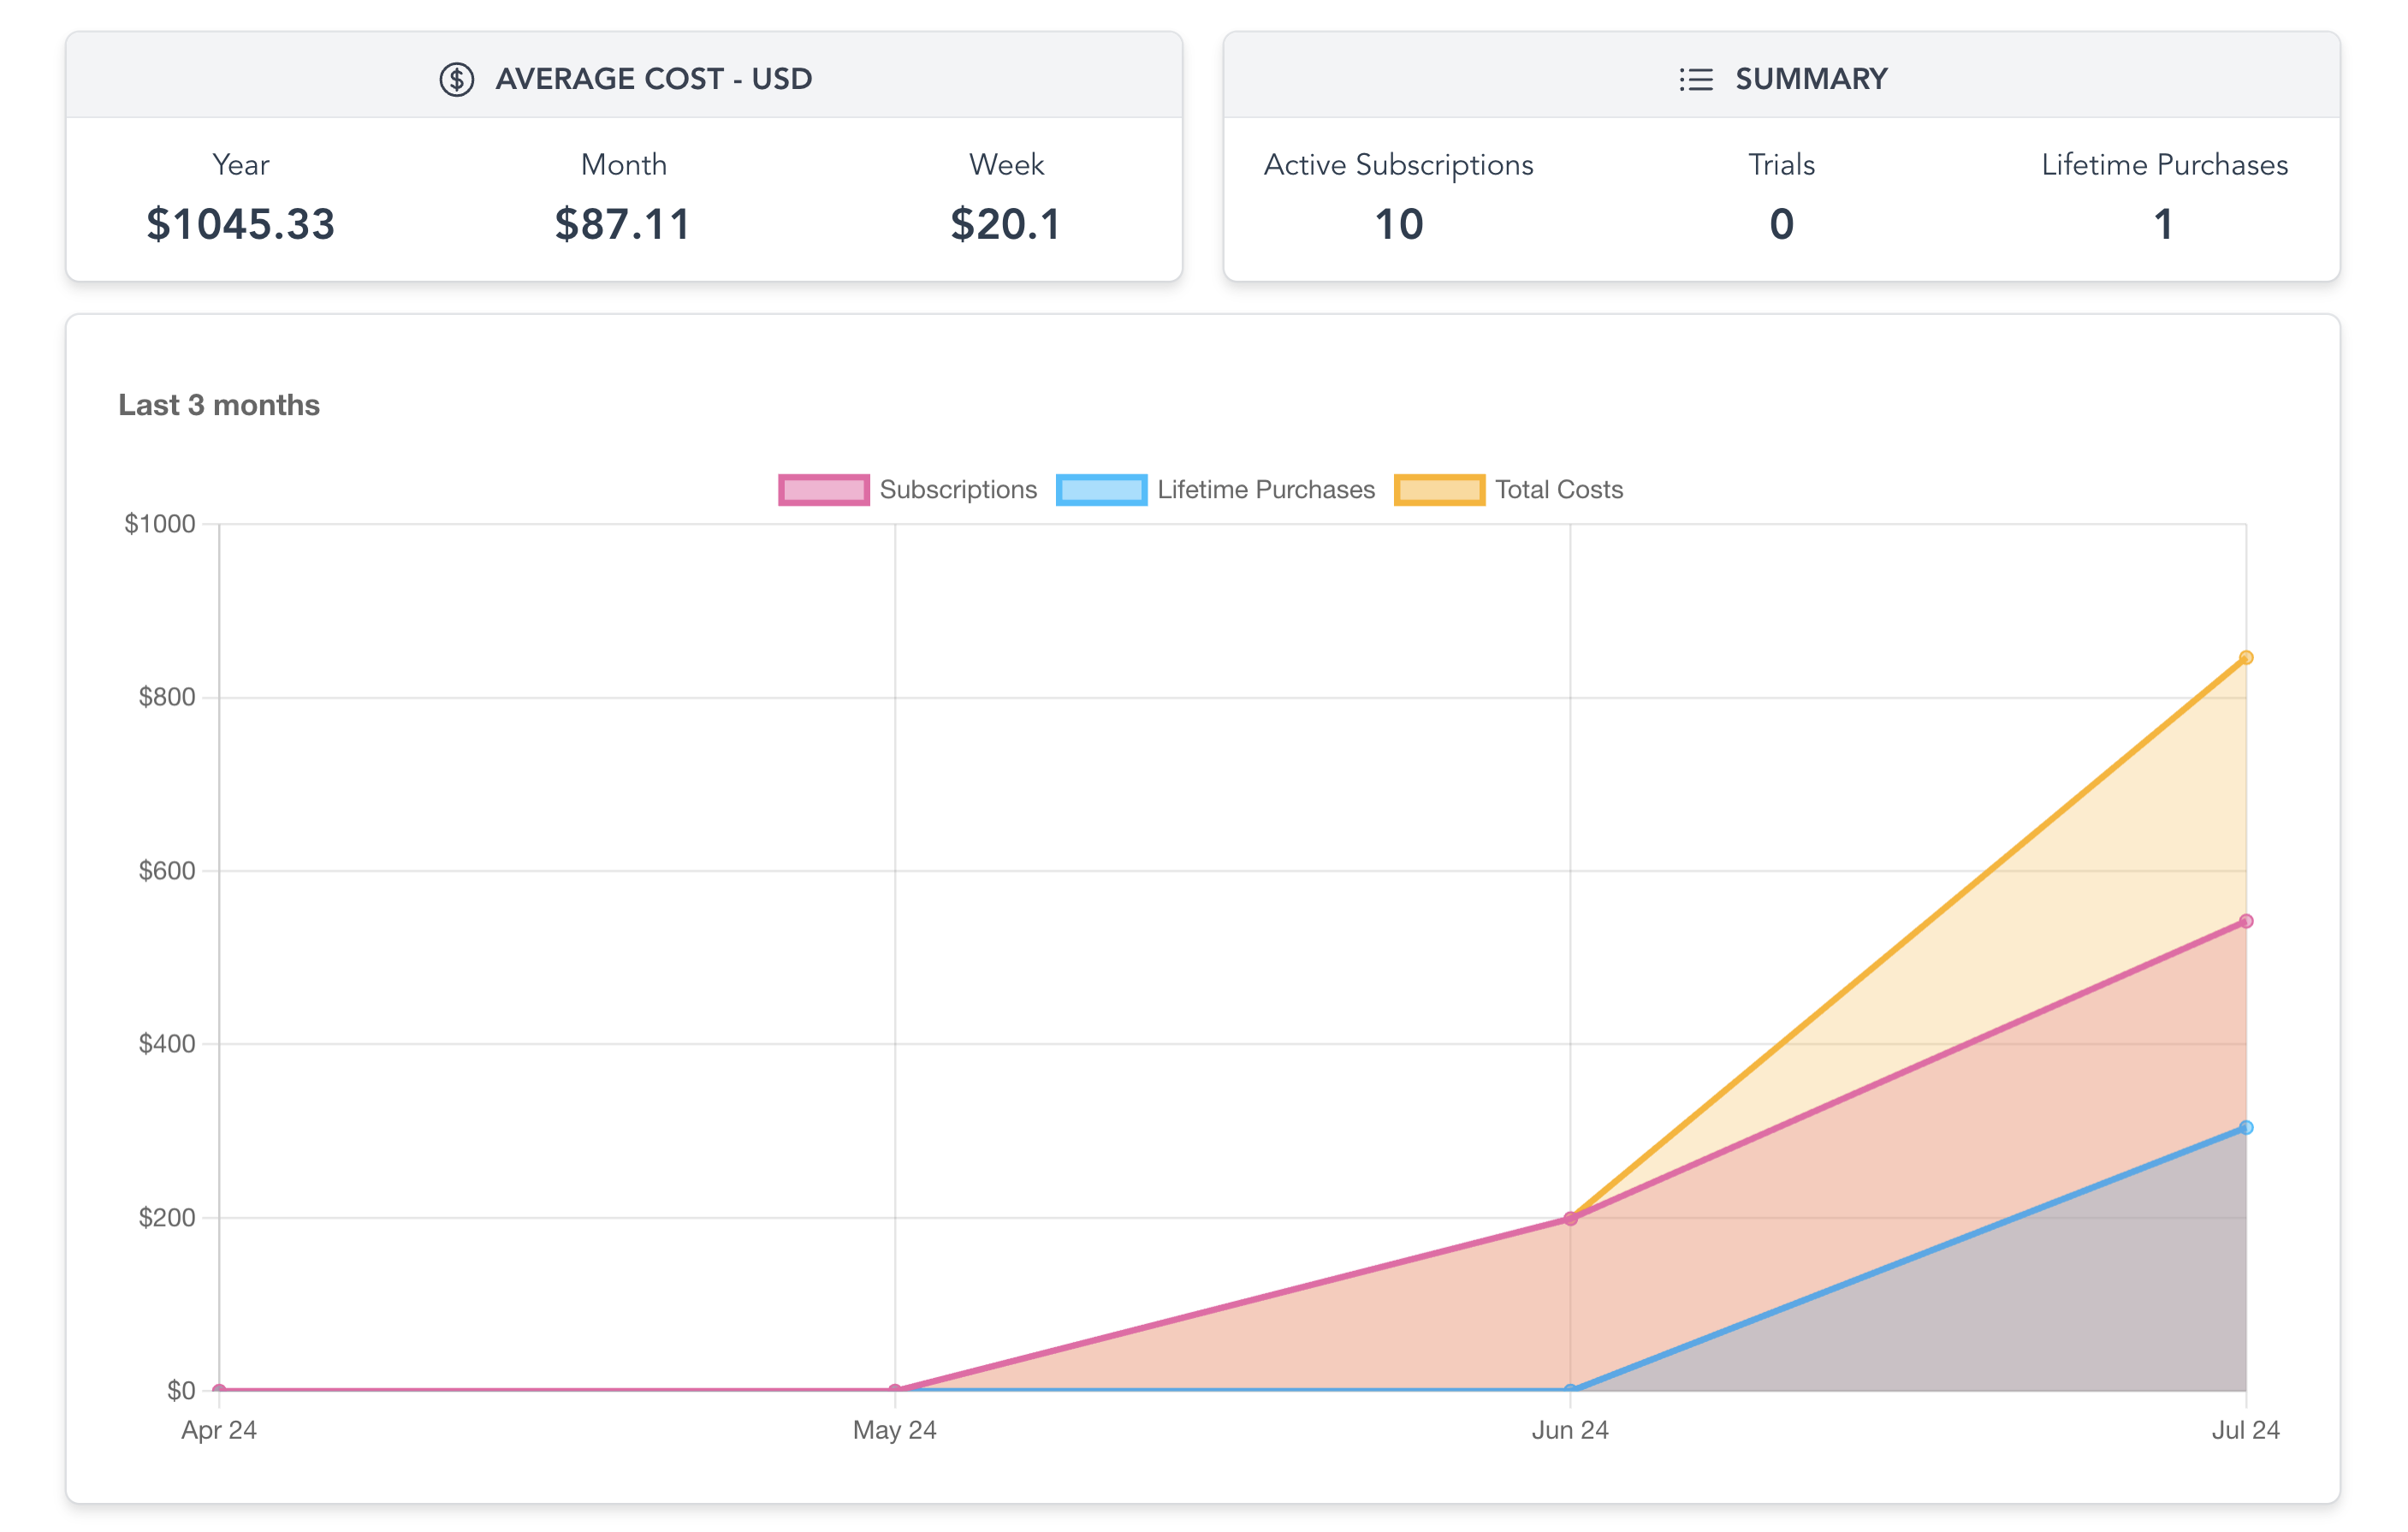Click the Trials label in Summary card

tap(1781, 164)
